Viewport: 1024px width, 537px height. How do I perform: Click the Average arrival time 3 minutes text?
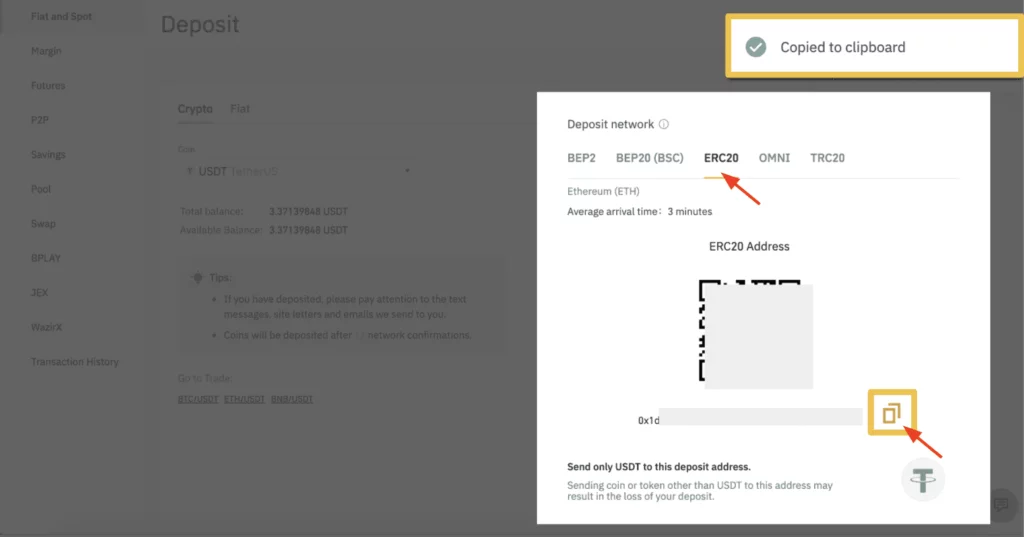click(639, 212)
